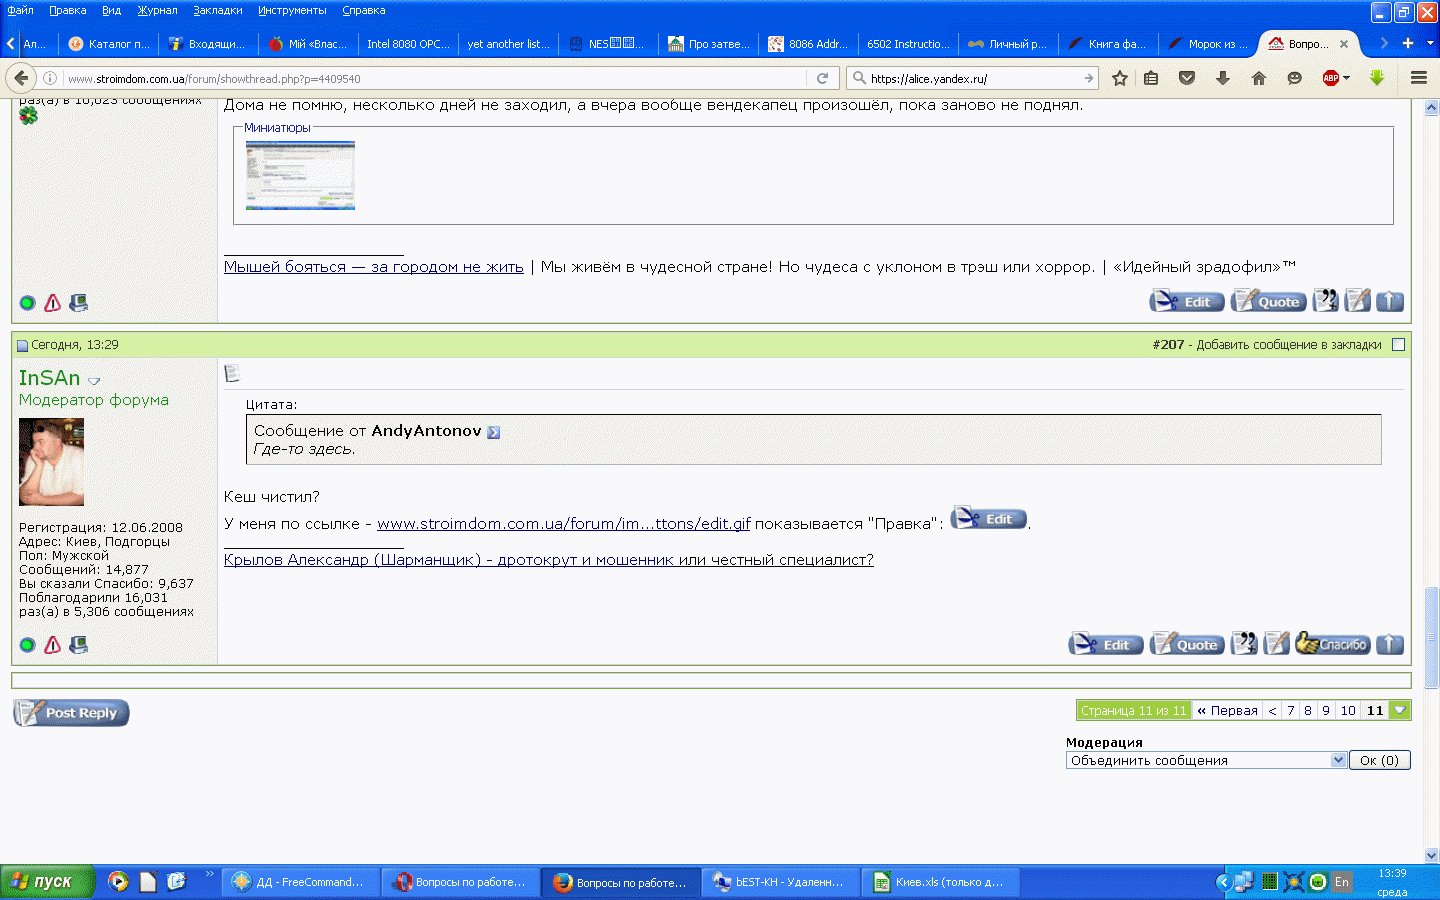Viewport: 1440px width, 900px height.
Task: Jump to top via up-arrow icon
Action: pos(1390,644)
